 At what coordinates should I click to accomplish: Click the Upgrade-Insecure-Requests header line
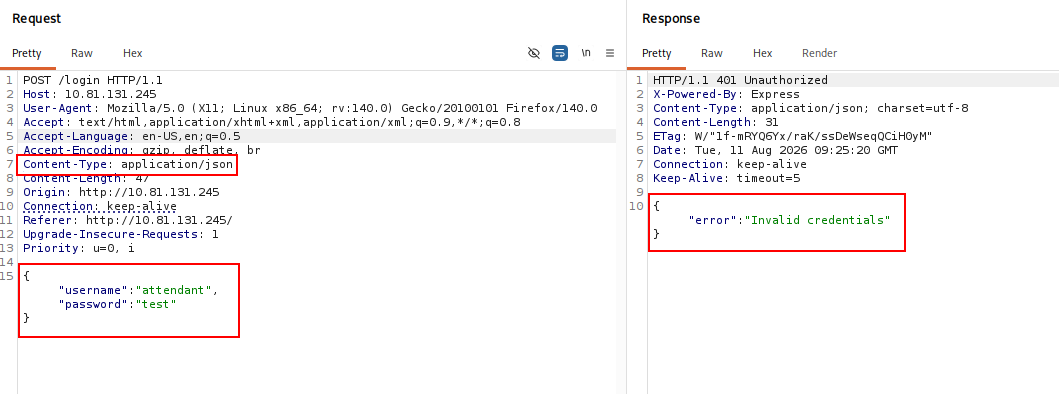click(121, 235)
